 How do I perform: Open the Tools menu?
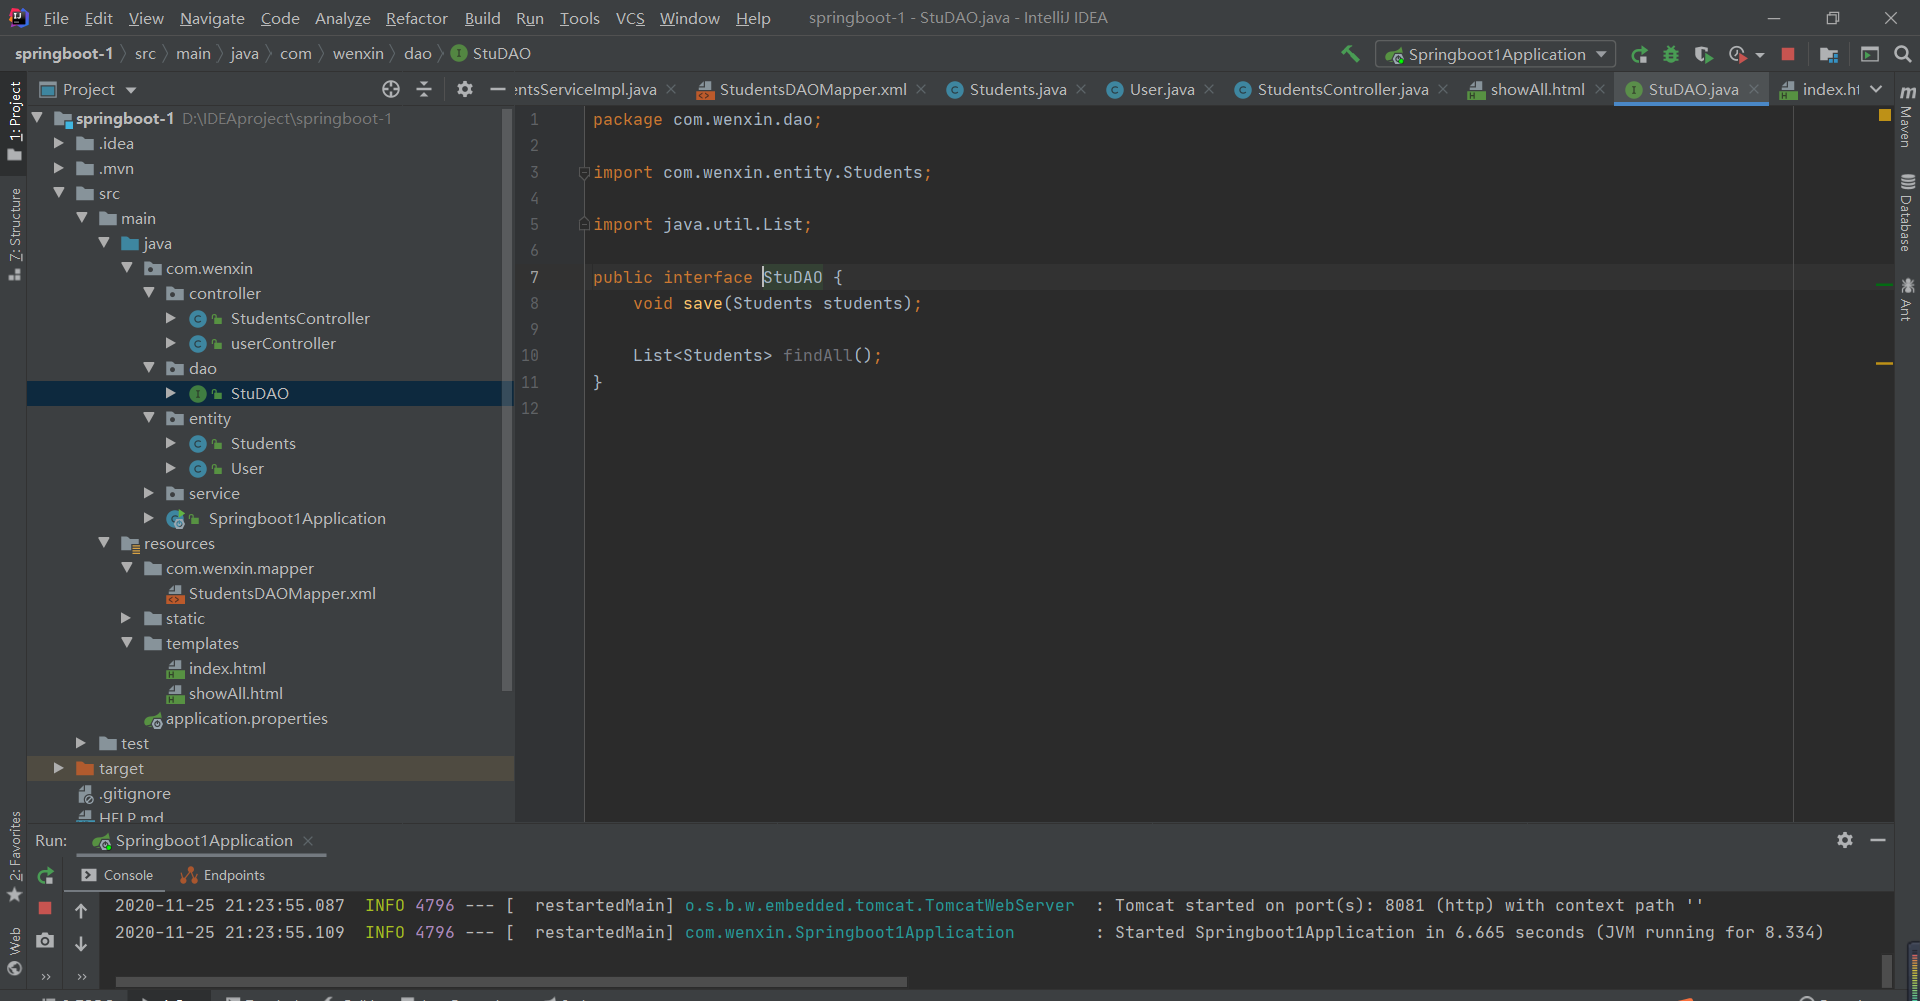pos(580,18)
